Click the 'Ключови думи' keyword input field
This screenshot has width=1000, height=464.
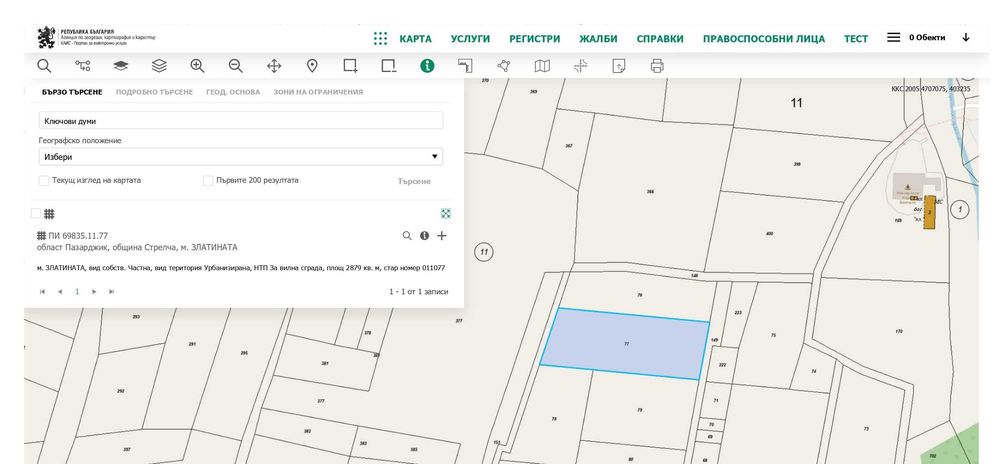[x=240, y=121]
